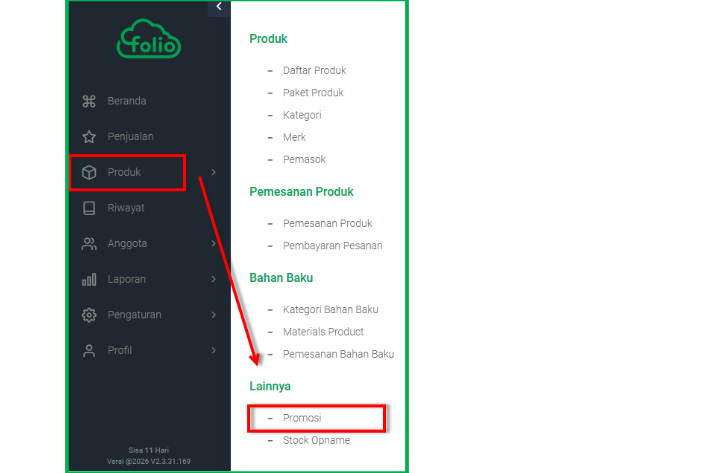The height and width of the screenshot is (473, 717).
Task: Click the Penjualan star icon
Action: (88, 136)
